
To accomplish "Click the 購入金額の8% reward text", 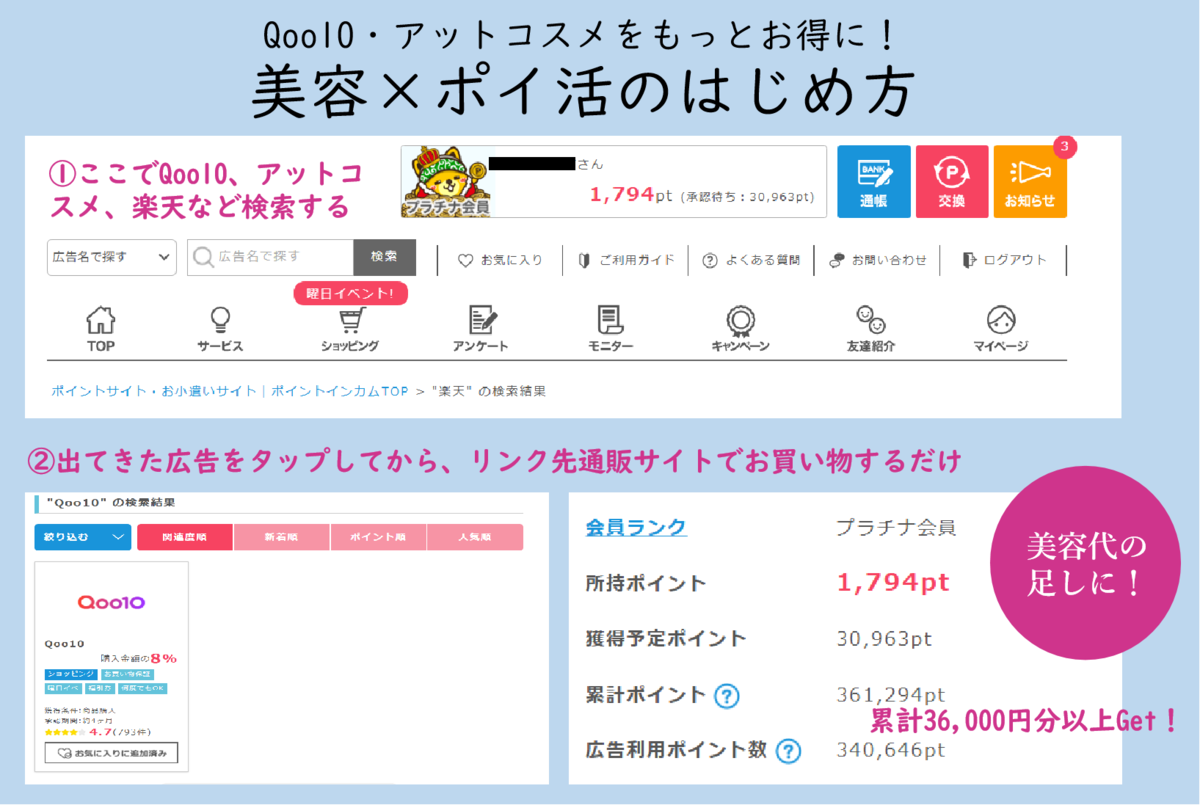I will [x=139, y=658].
